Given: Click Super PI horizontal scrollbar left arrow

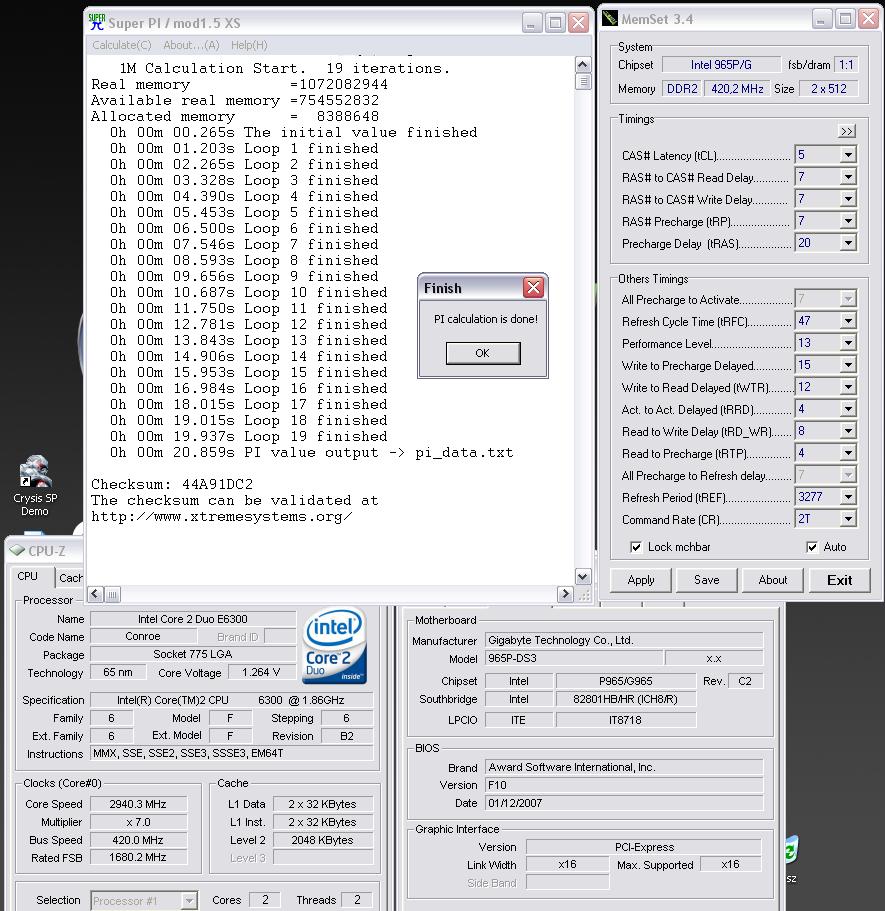Looking at the screenshot, I should [96, 594].
